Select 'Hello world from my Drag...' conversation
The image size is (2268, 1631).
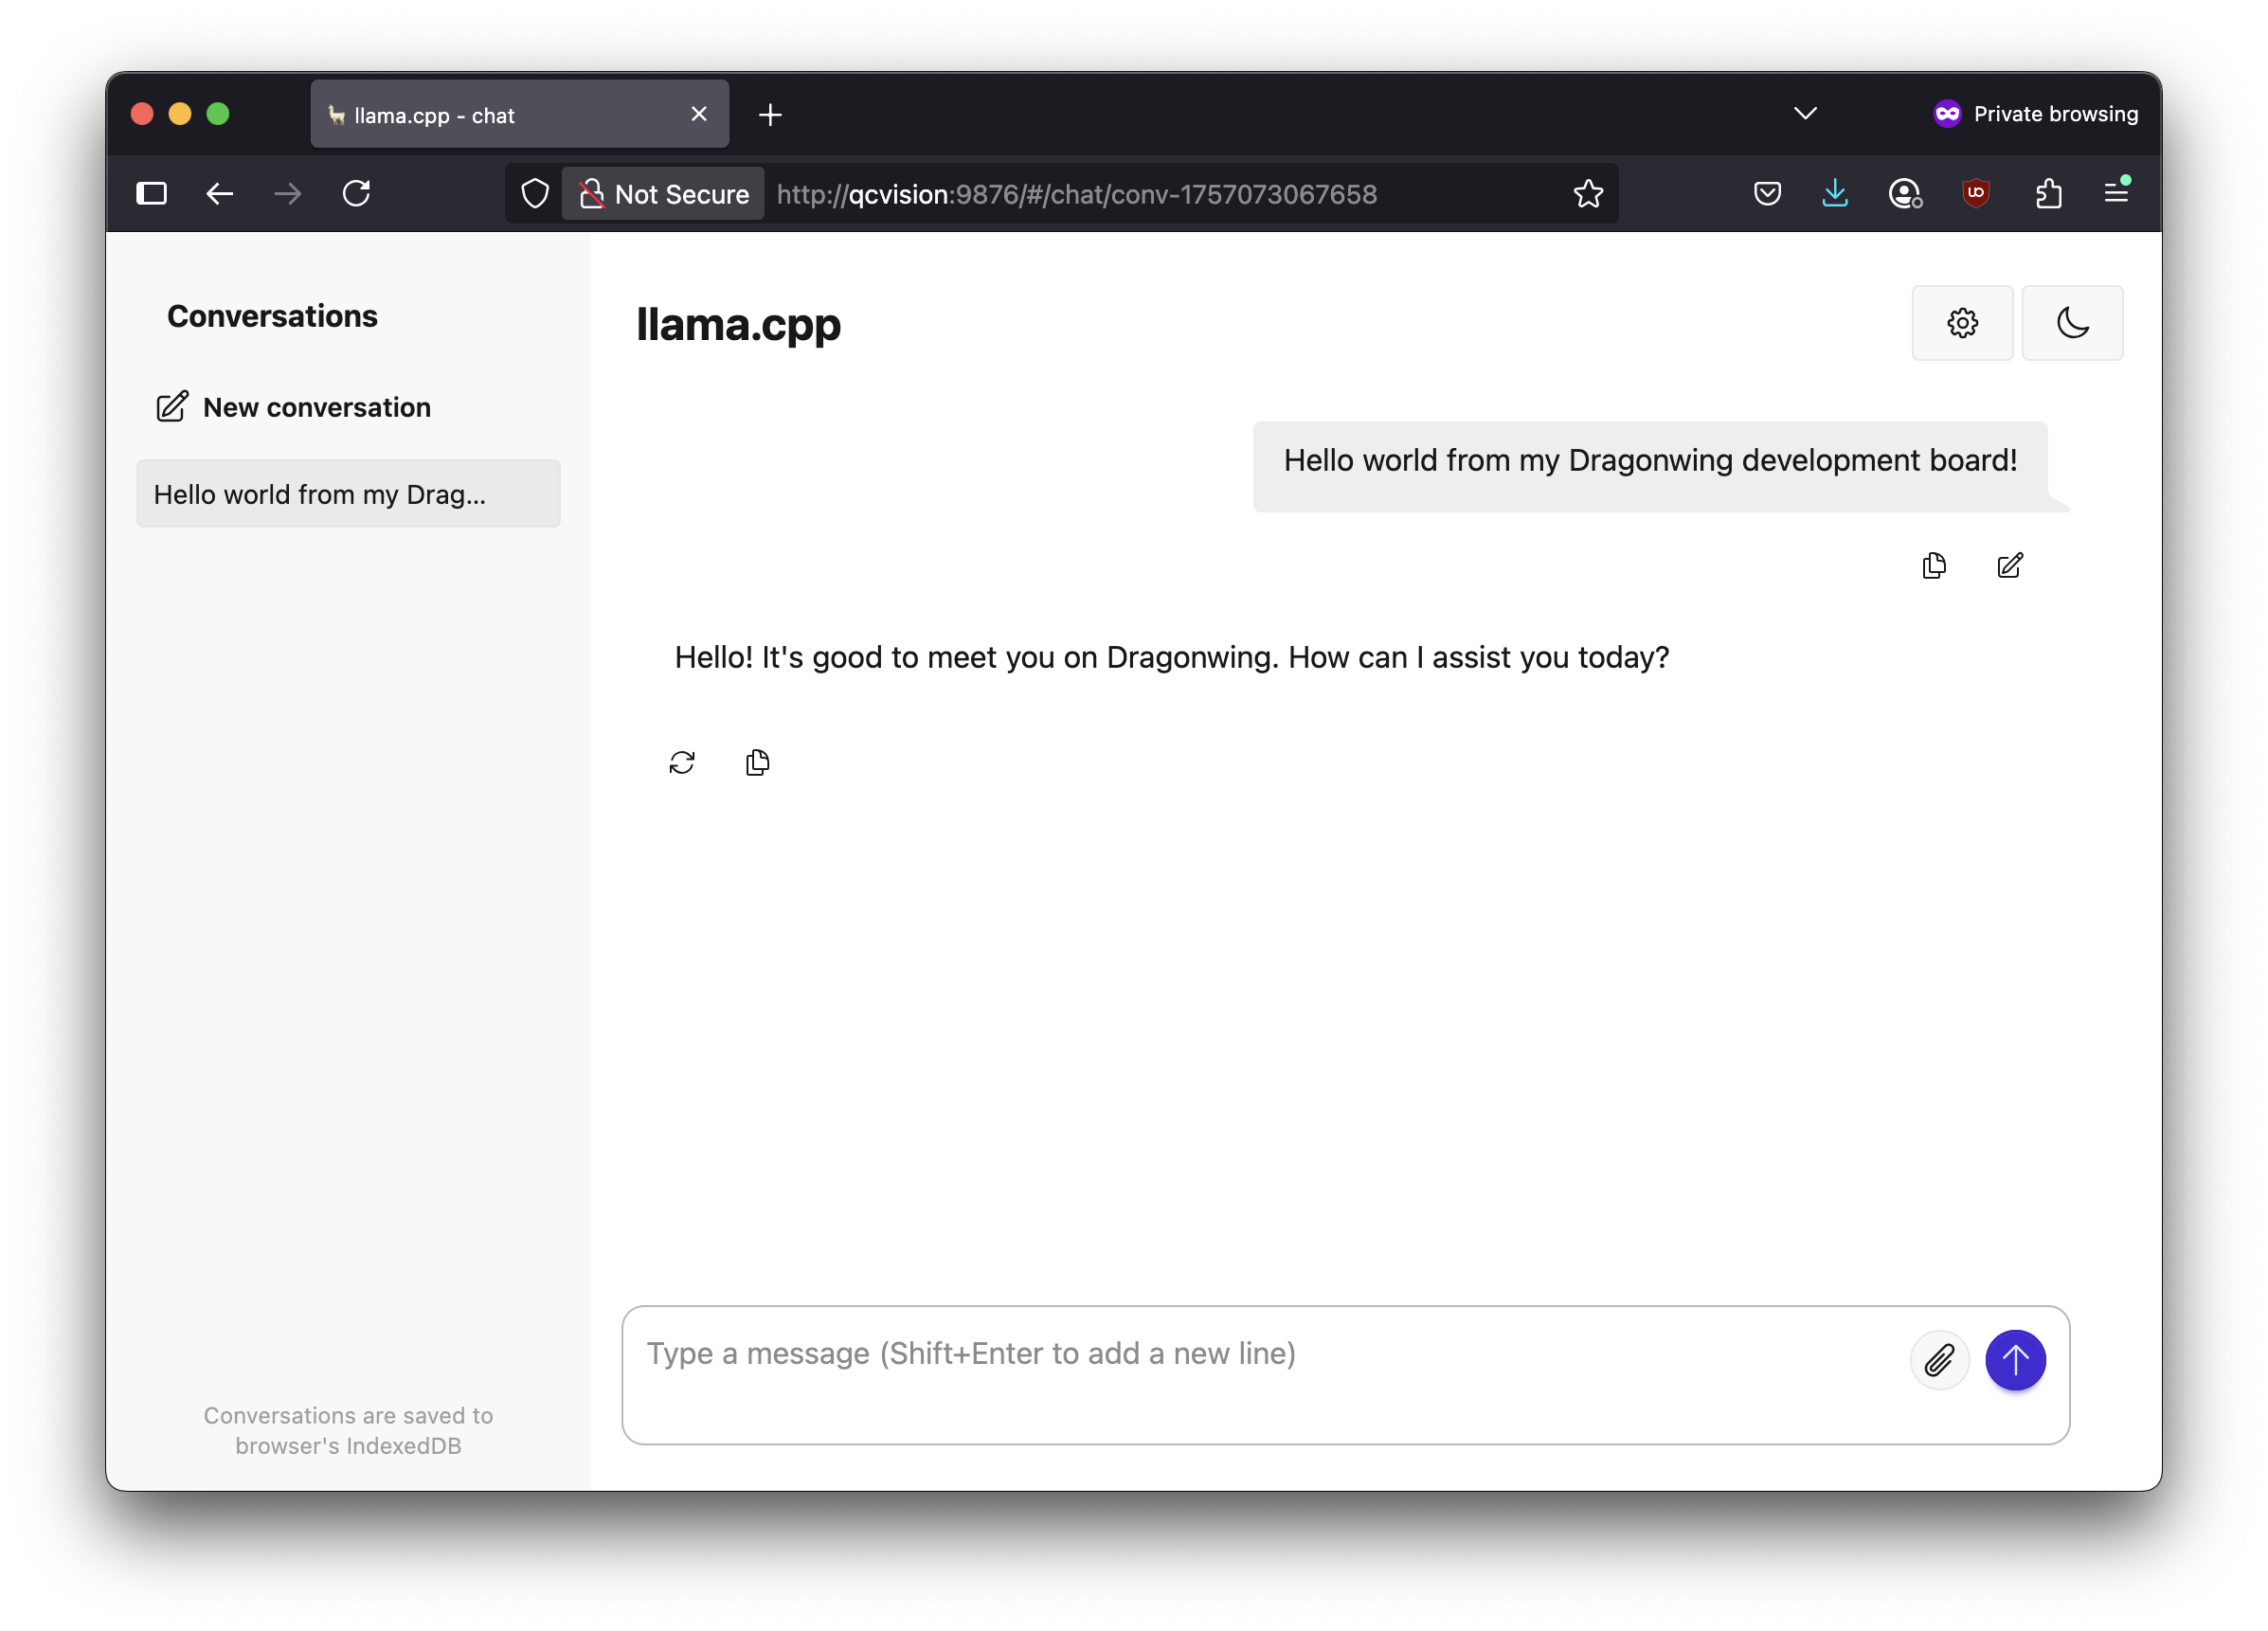tap(348, 494)
